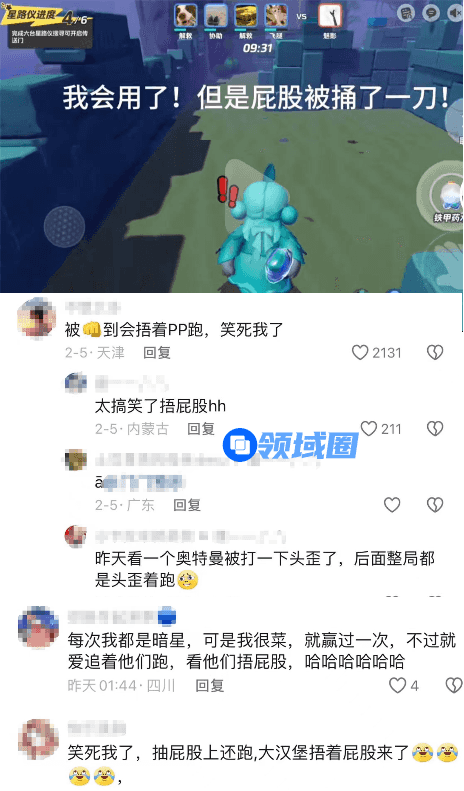Select the dog teammate avatar at top

(x=186, y=16)
